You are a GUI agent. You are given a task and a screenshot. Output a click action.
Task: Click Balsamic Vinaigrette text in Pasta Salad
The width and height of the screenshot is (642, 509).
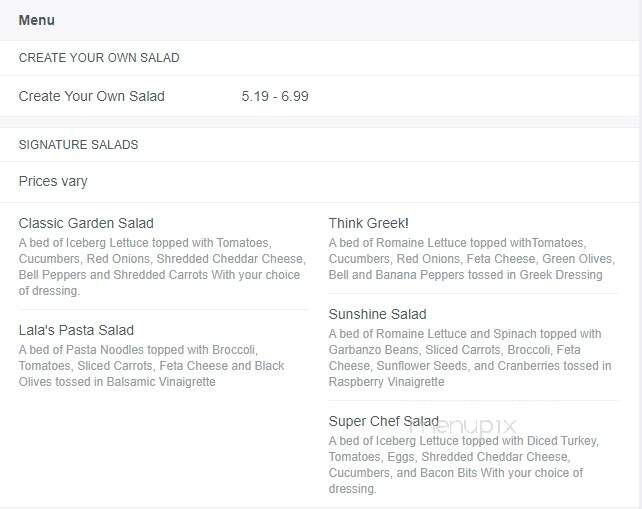[161, 382]
